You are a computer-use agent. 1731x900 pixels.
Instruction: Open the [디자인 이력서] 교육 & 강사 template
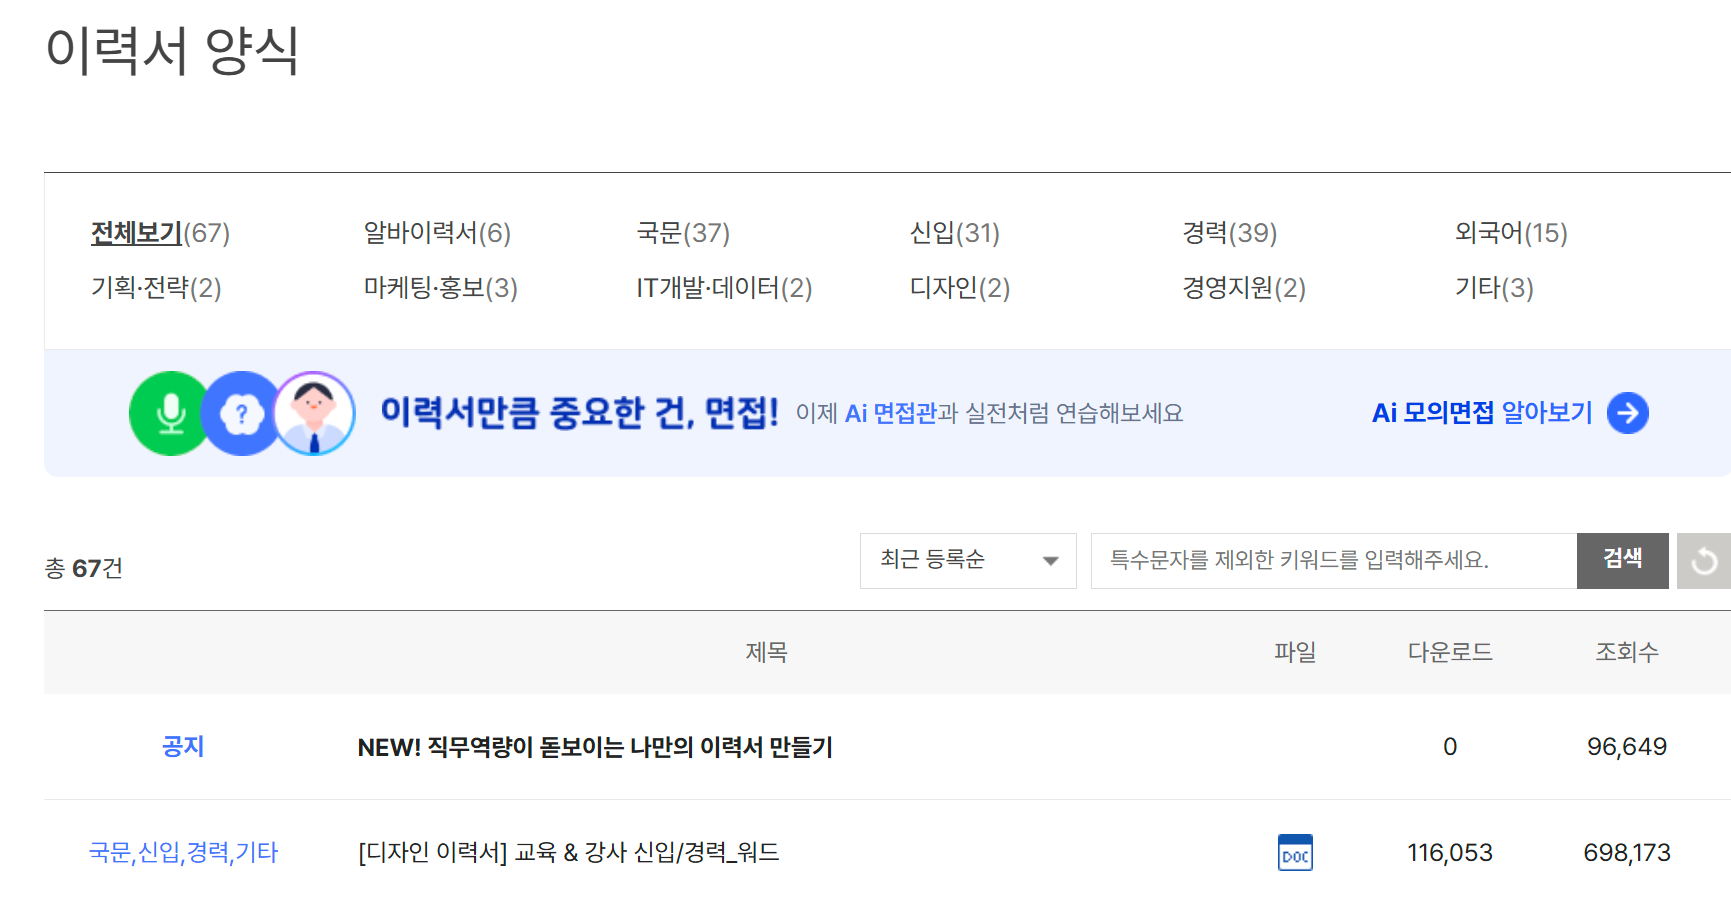pyautogui.click(x=568, y=853)
